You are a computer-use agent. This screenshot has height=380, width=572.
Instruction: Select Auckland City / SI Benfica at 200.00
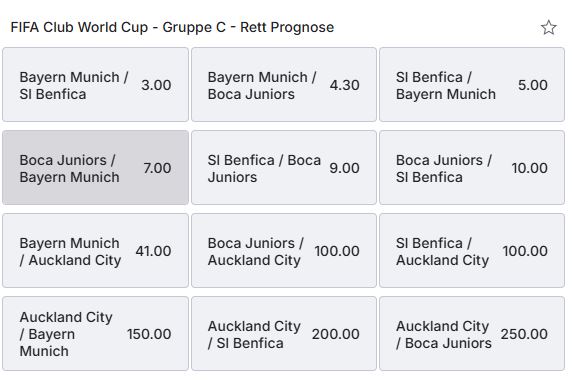point(284,334)
